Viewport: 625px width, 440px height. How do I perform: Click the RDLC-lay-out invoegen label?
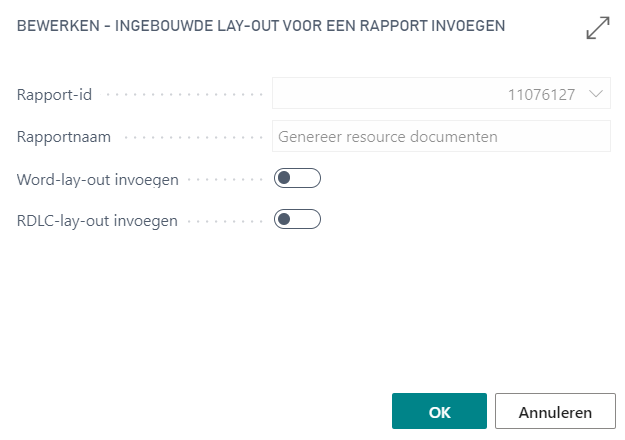pos(97,220)
